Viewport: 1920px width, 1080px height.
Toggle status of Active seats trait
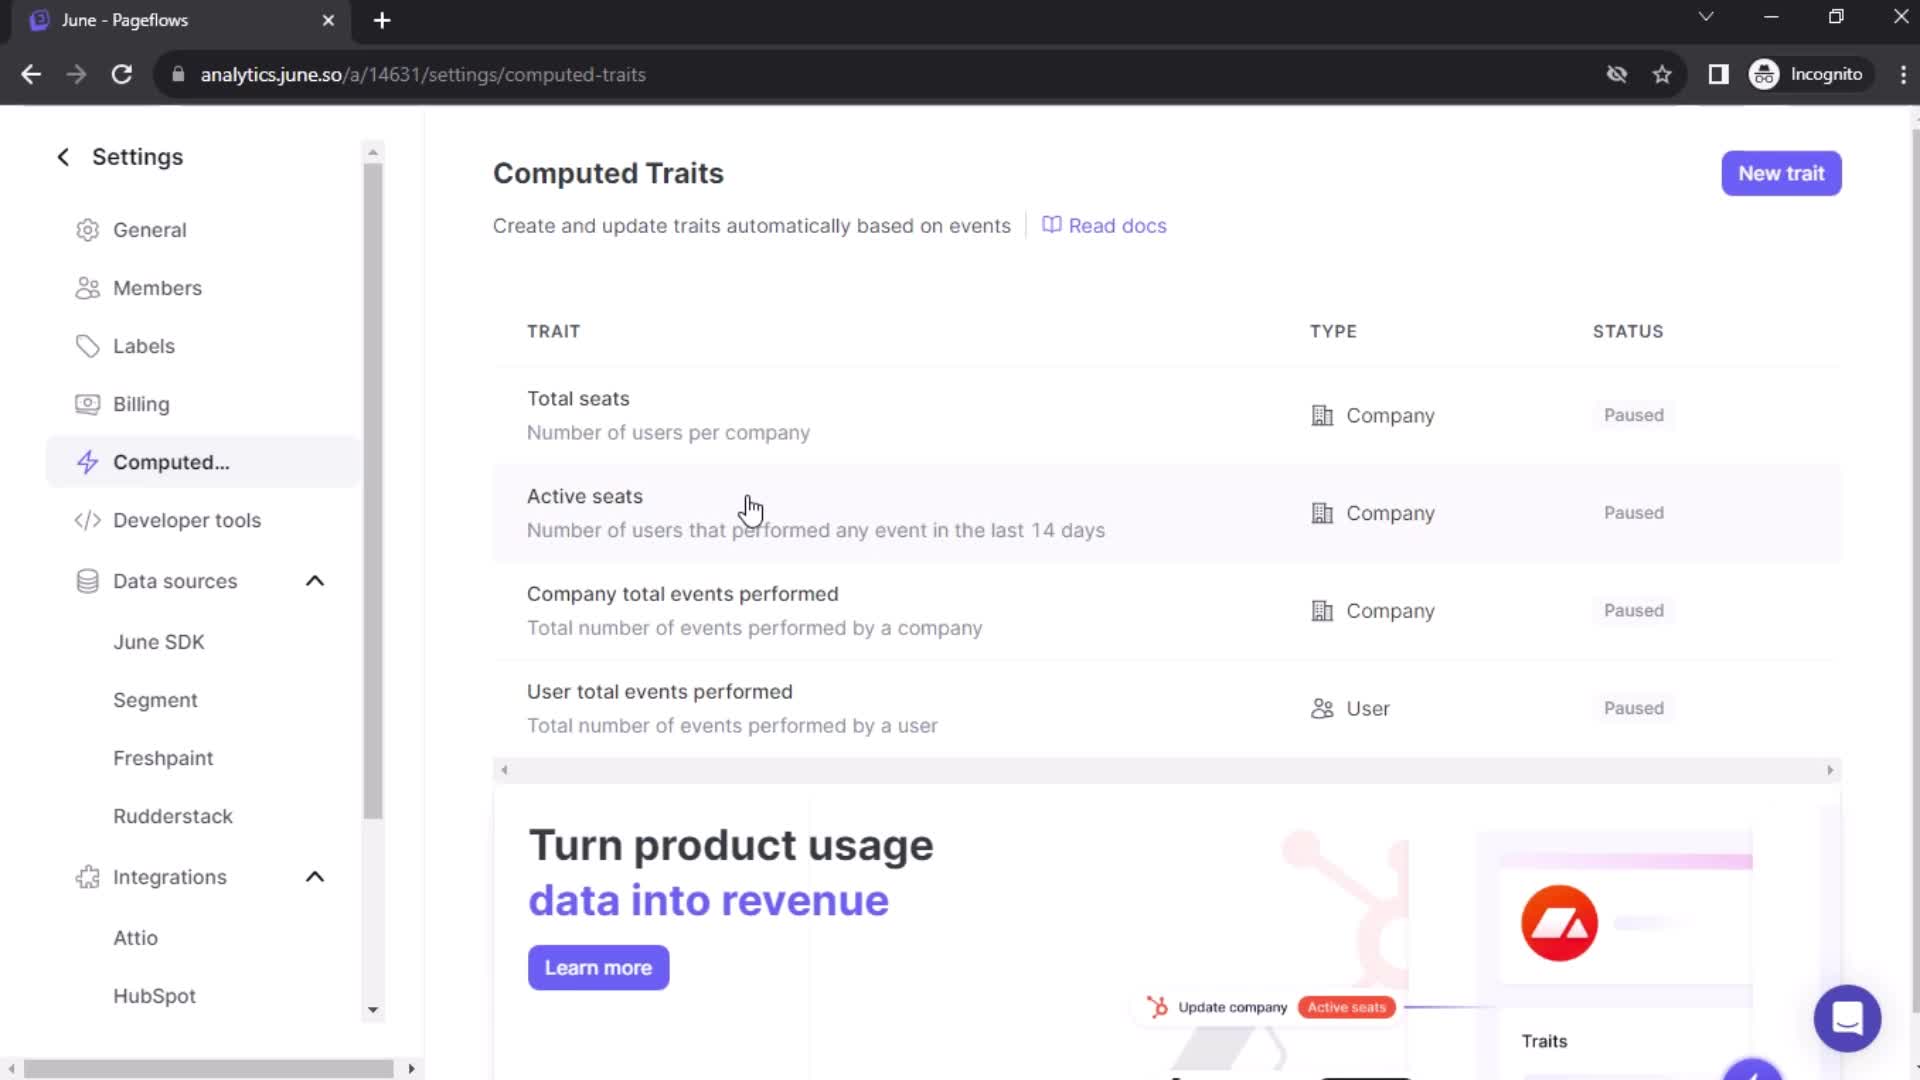[1634, 513]
